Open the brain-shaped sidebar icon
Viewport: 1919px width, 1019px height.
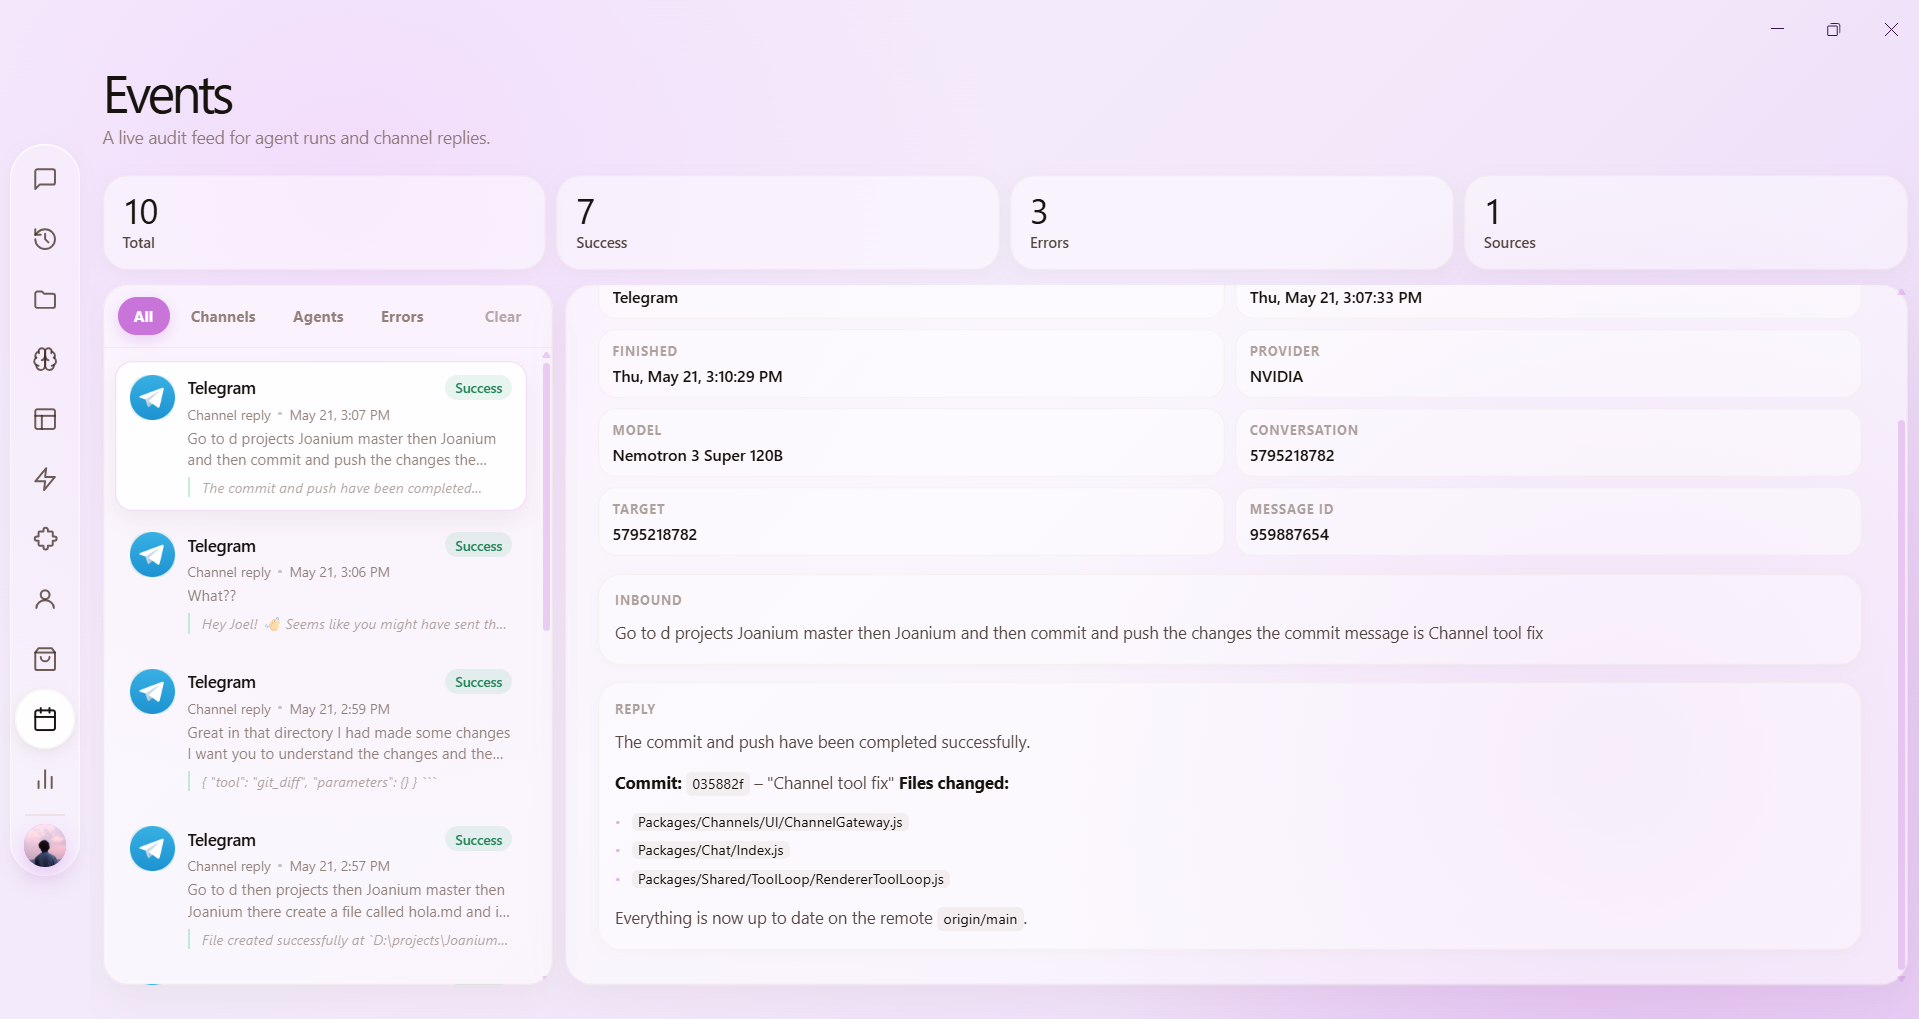(x=45, y=359)
